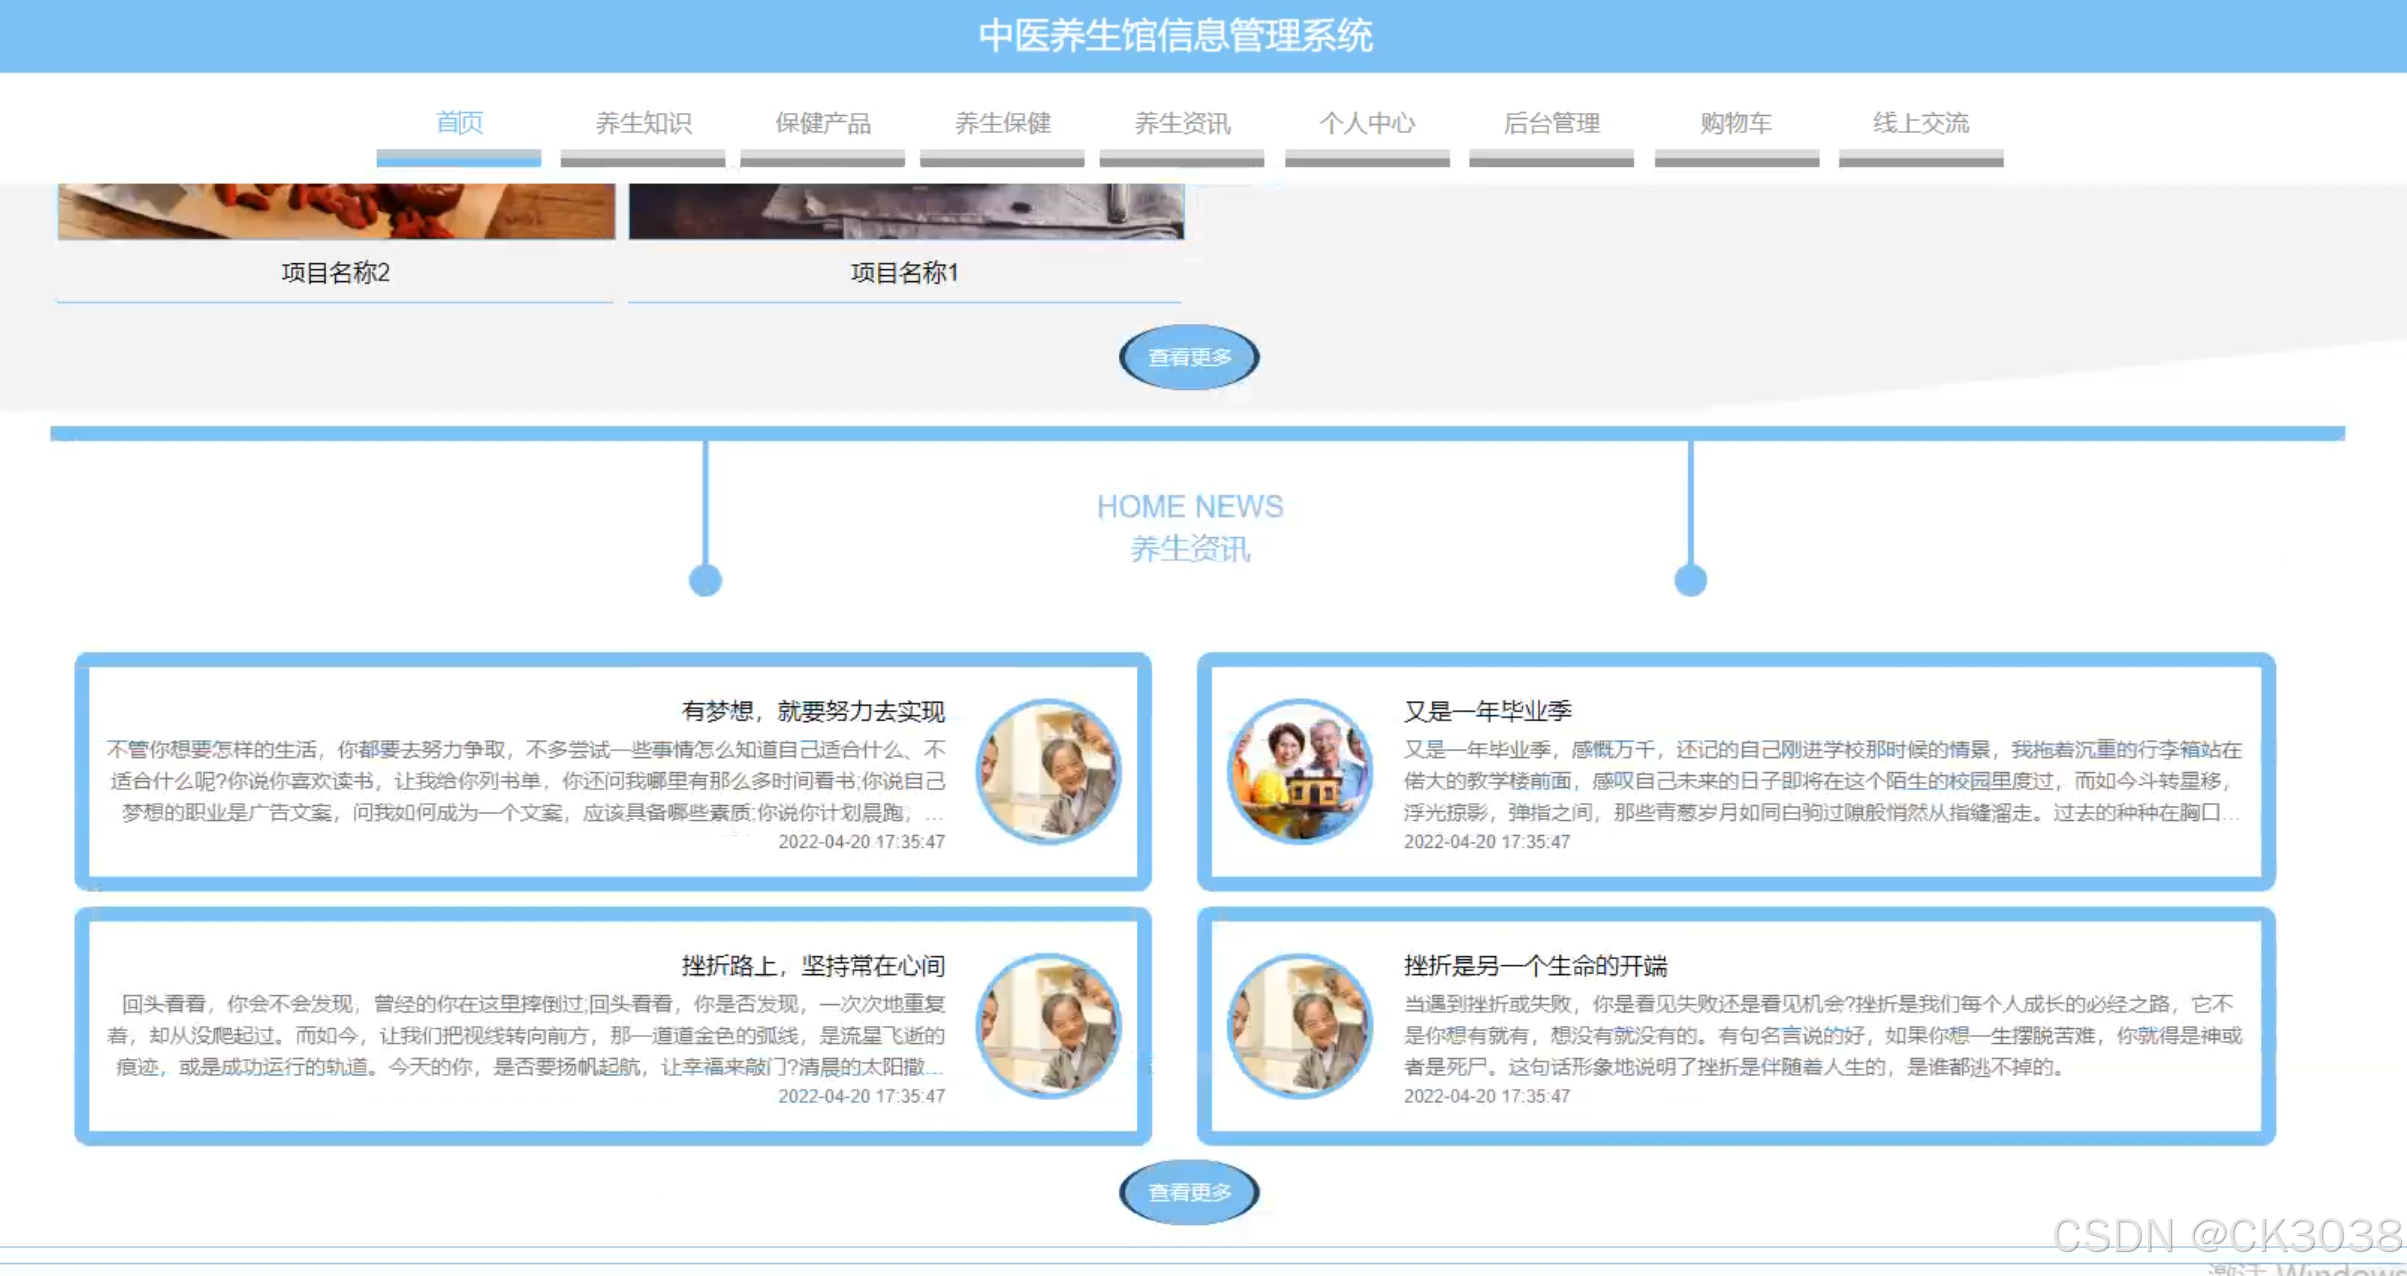
Task: Click the 有梦想，就要努力去实现 article title
Action: [812, 711]
